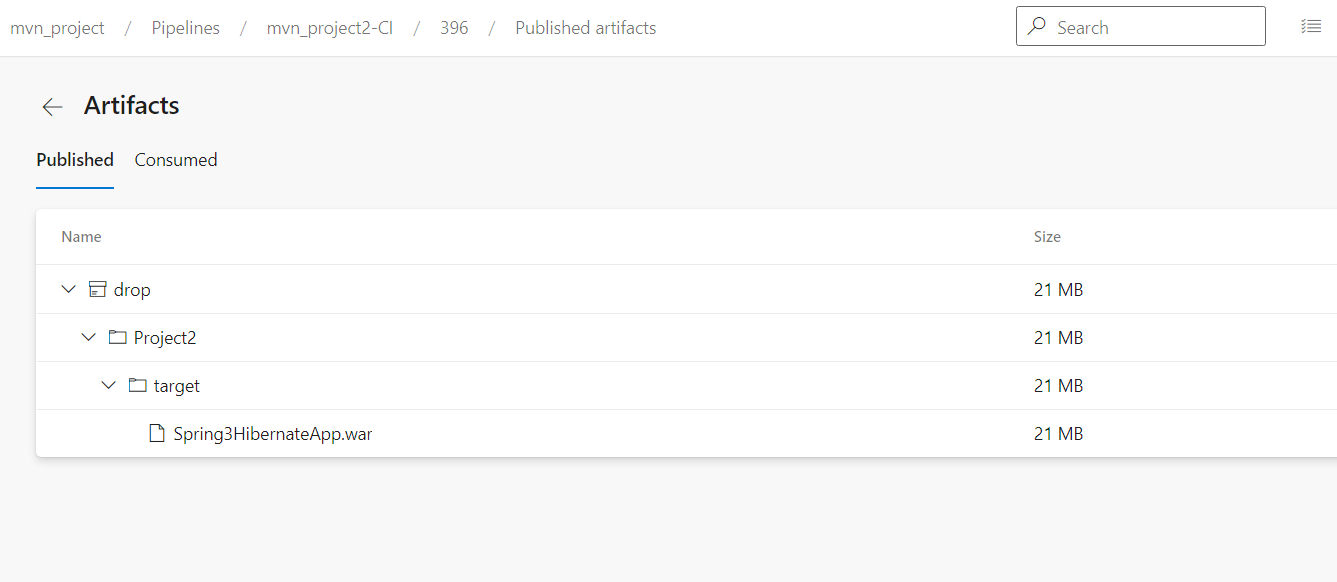Collapse the target folder chevron
Image resolution: width=1337 pixels, height=582 pixels.
[x=108, y=386]
